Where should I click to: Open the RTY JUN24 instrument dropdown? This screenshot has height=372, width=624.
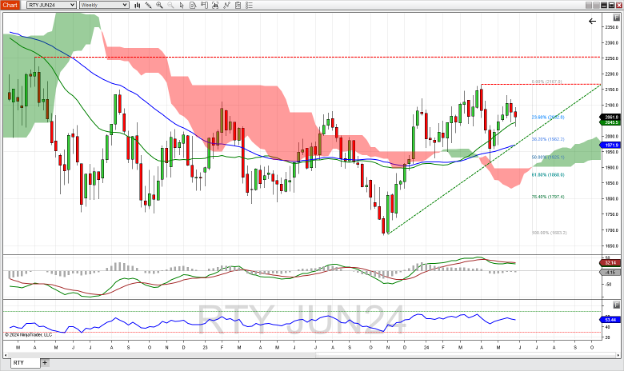coord(51,5)
